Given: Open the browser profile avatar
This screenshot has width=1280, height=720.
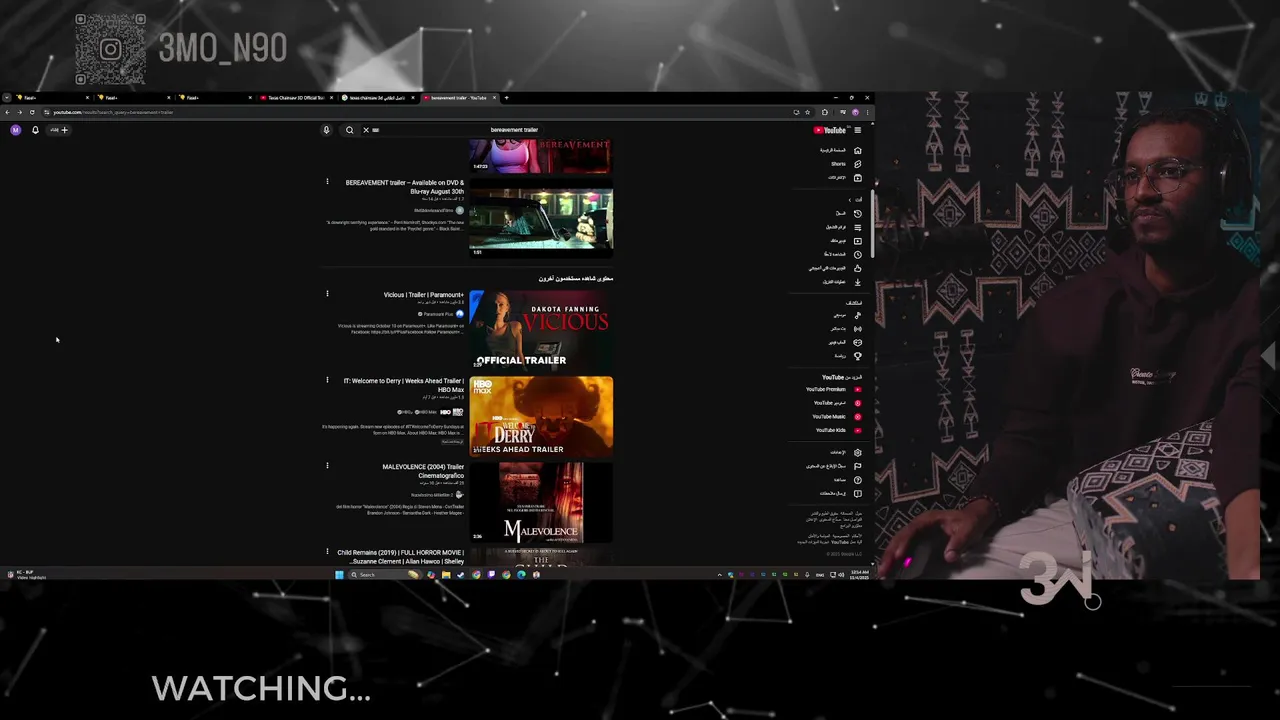Looking at the screenshot, I should [x=855, y=112].
